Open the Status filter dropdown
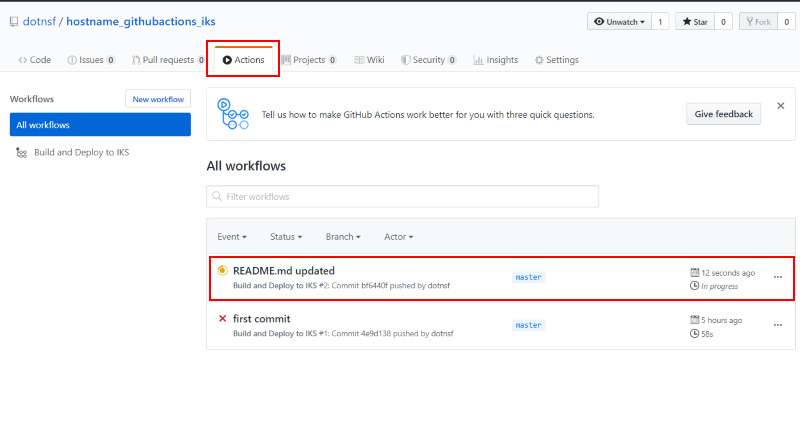This screenshot has height=434, width=800. coord(286,237)
